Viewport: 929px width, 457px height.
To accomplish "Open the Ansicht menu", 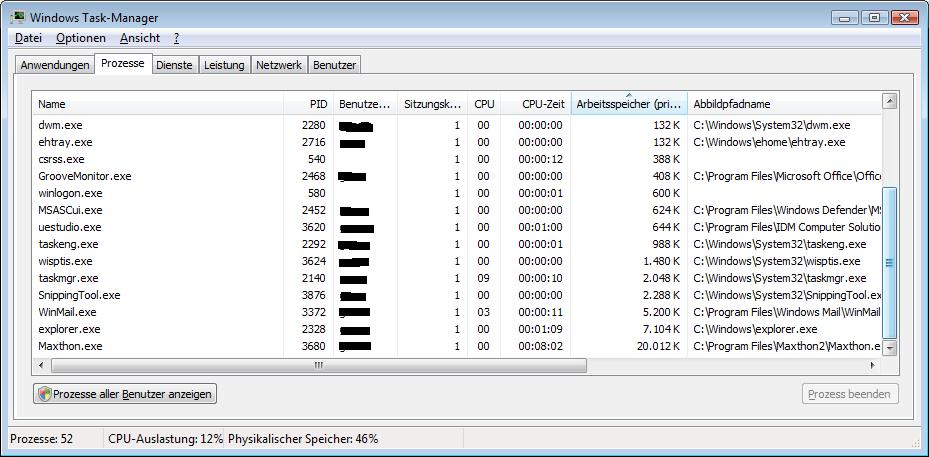I will [140, 38].
